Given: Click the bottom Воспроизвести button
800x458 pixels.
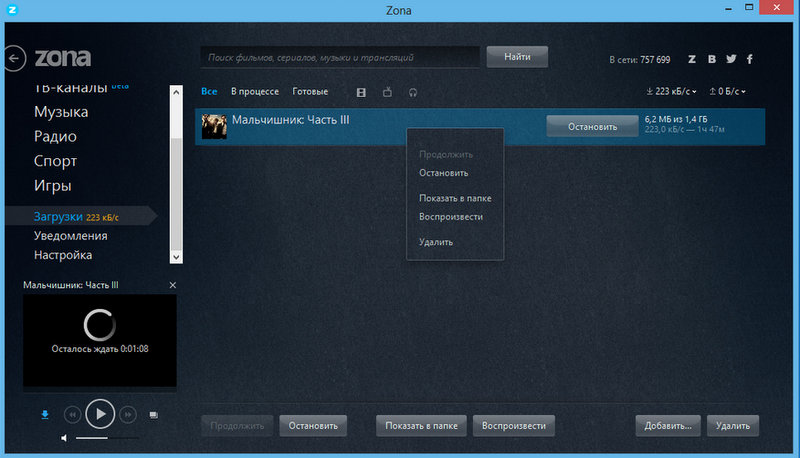Looking at the screenshot, I should click(514, 426).
